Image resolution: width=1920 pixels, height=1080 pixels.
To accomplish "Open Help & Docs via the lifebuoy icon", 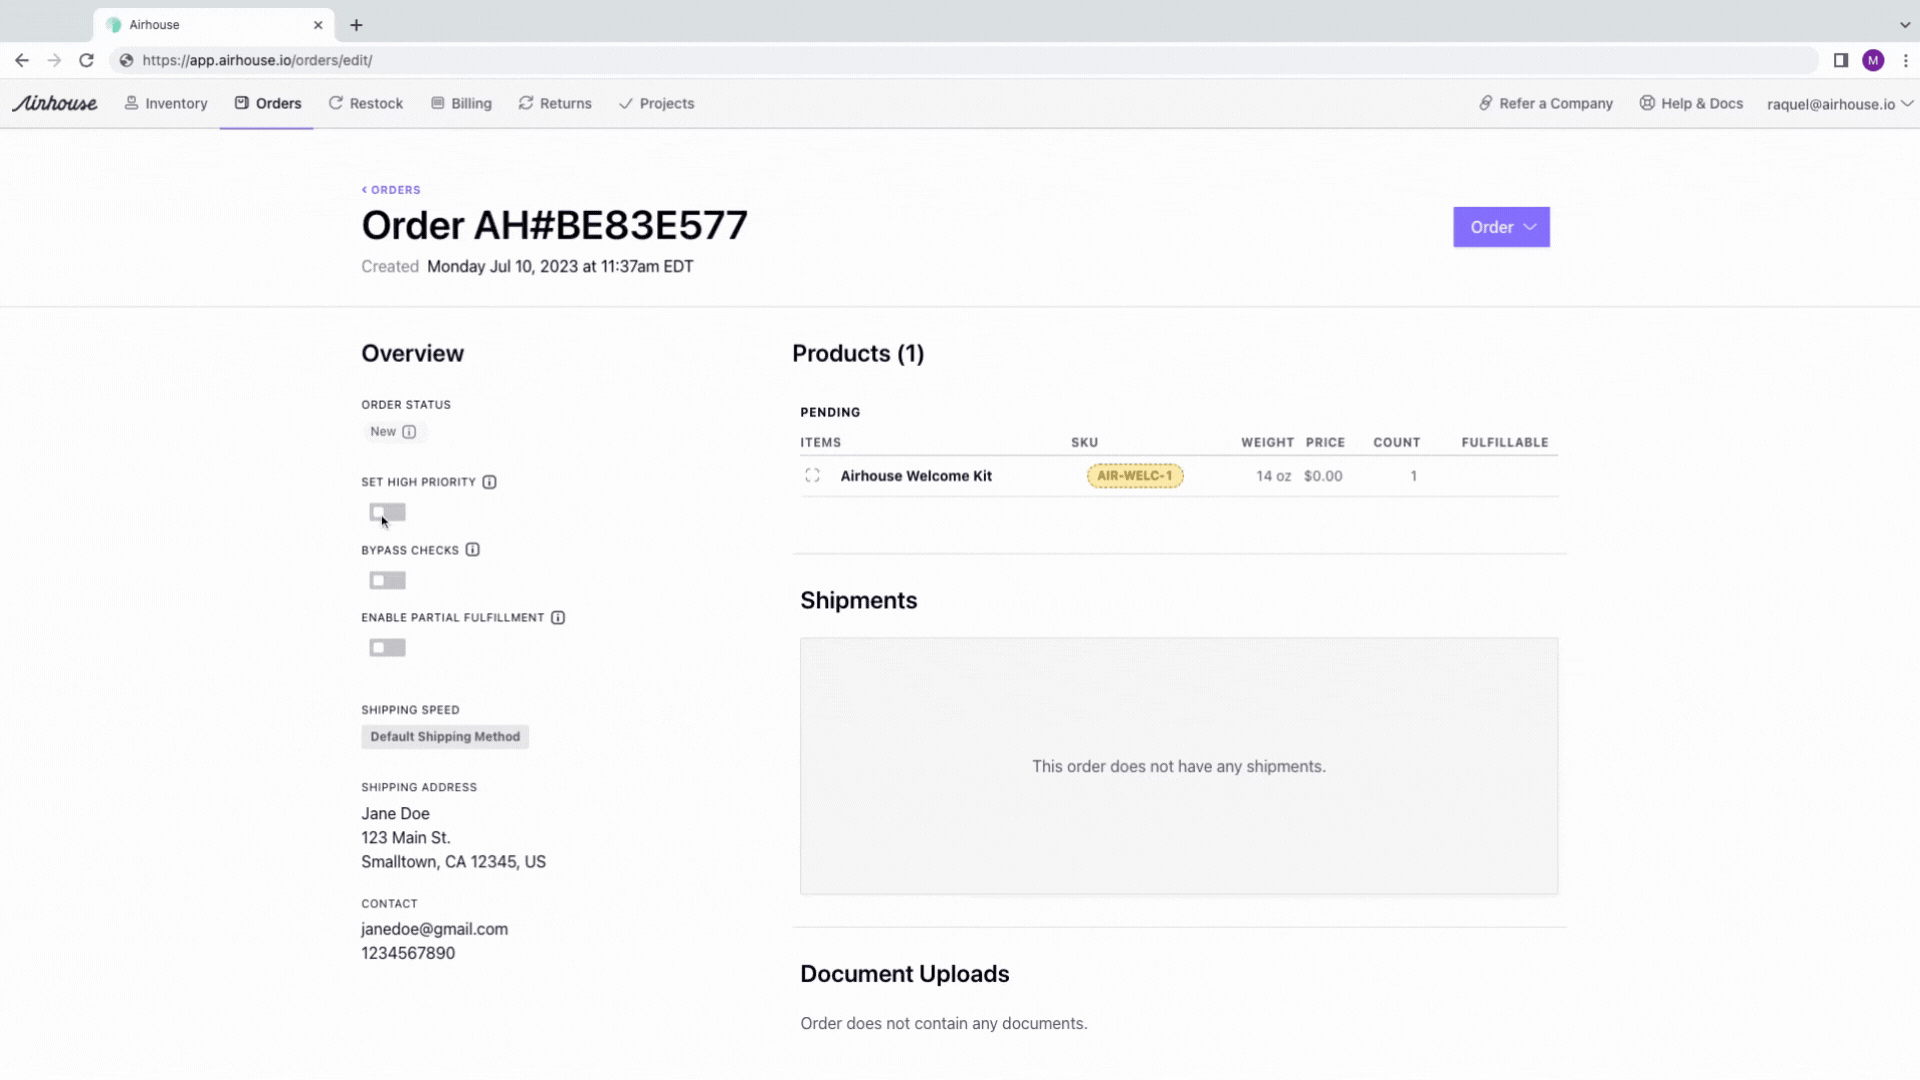I will point(1647,103).
